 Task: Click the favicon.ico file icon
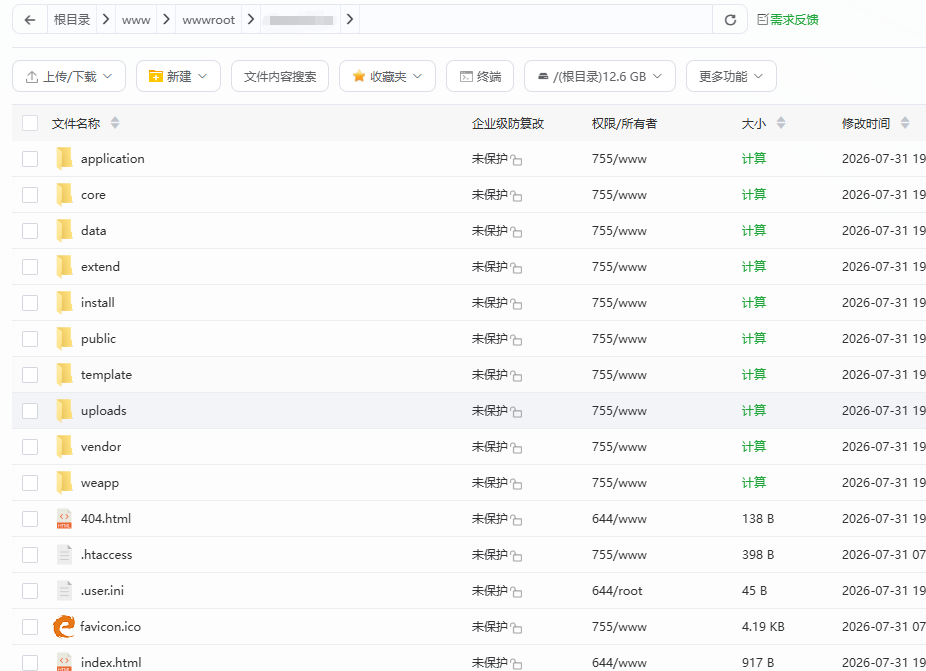pyautogui.click(x=64, y=627)
